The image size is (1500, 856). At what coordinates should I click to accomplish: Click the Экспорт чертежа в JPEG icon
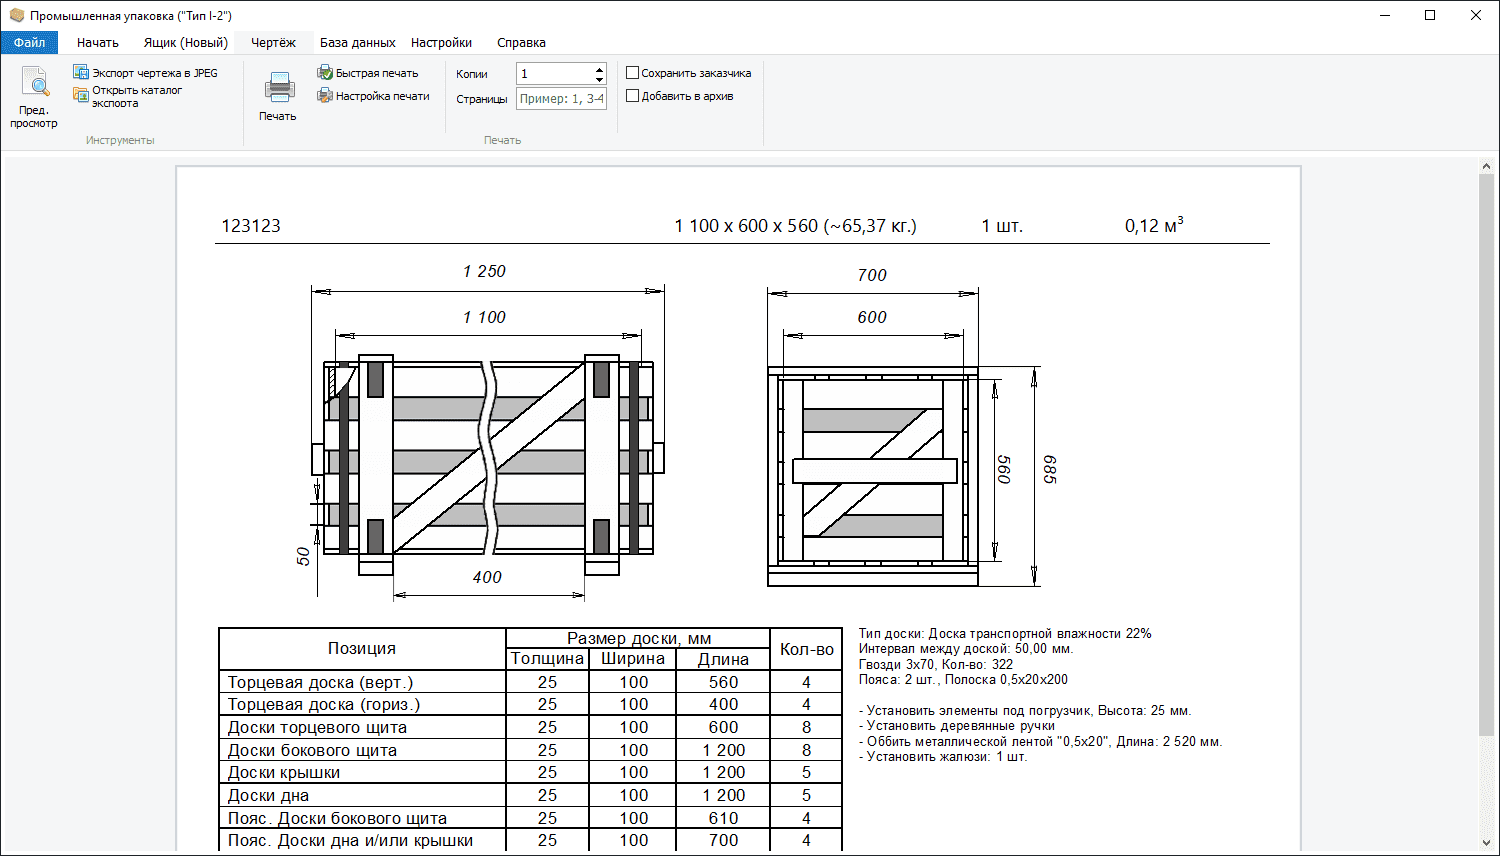tap(81, 72)
